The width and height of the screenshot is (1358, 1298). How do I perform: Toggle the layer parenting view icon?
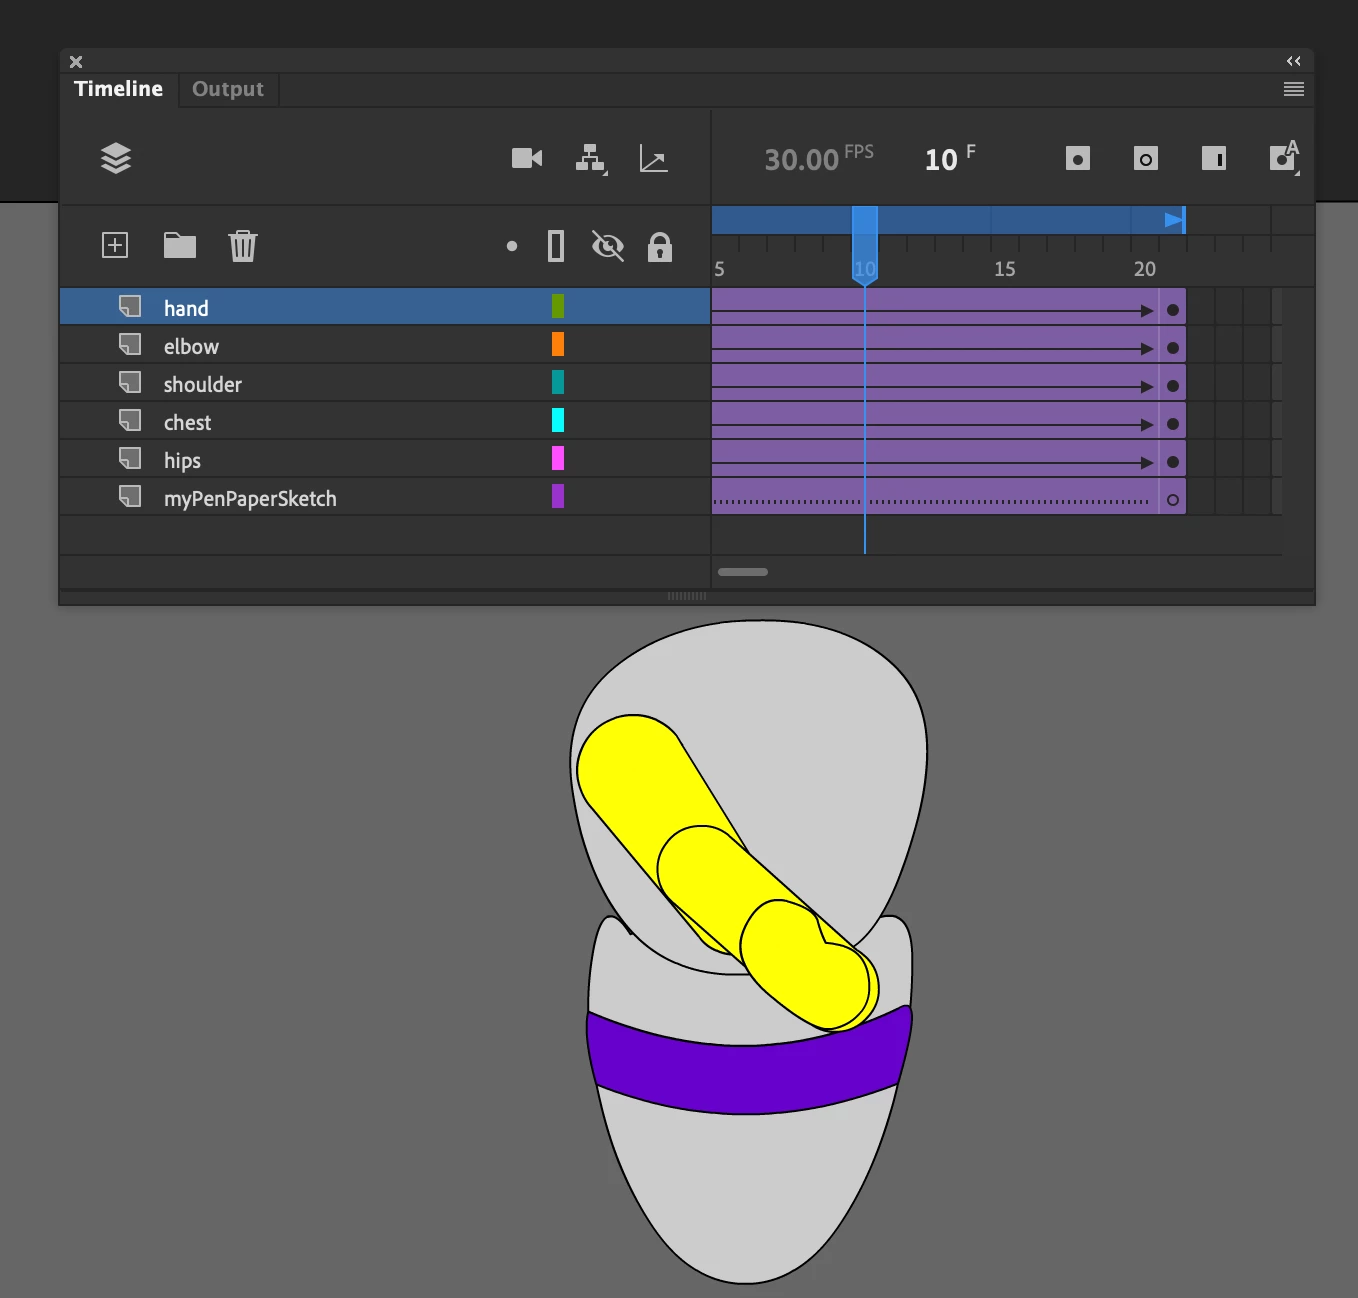point(591,158)
